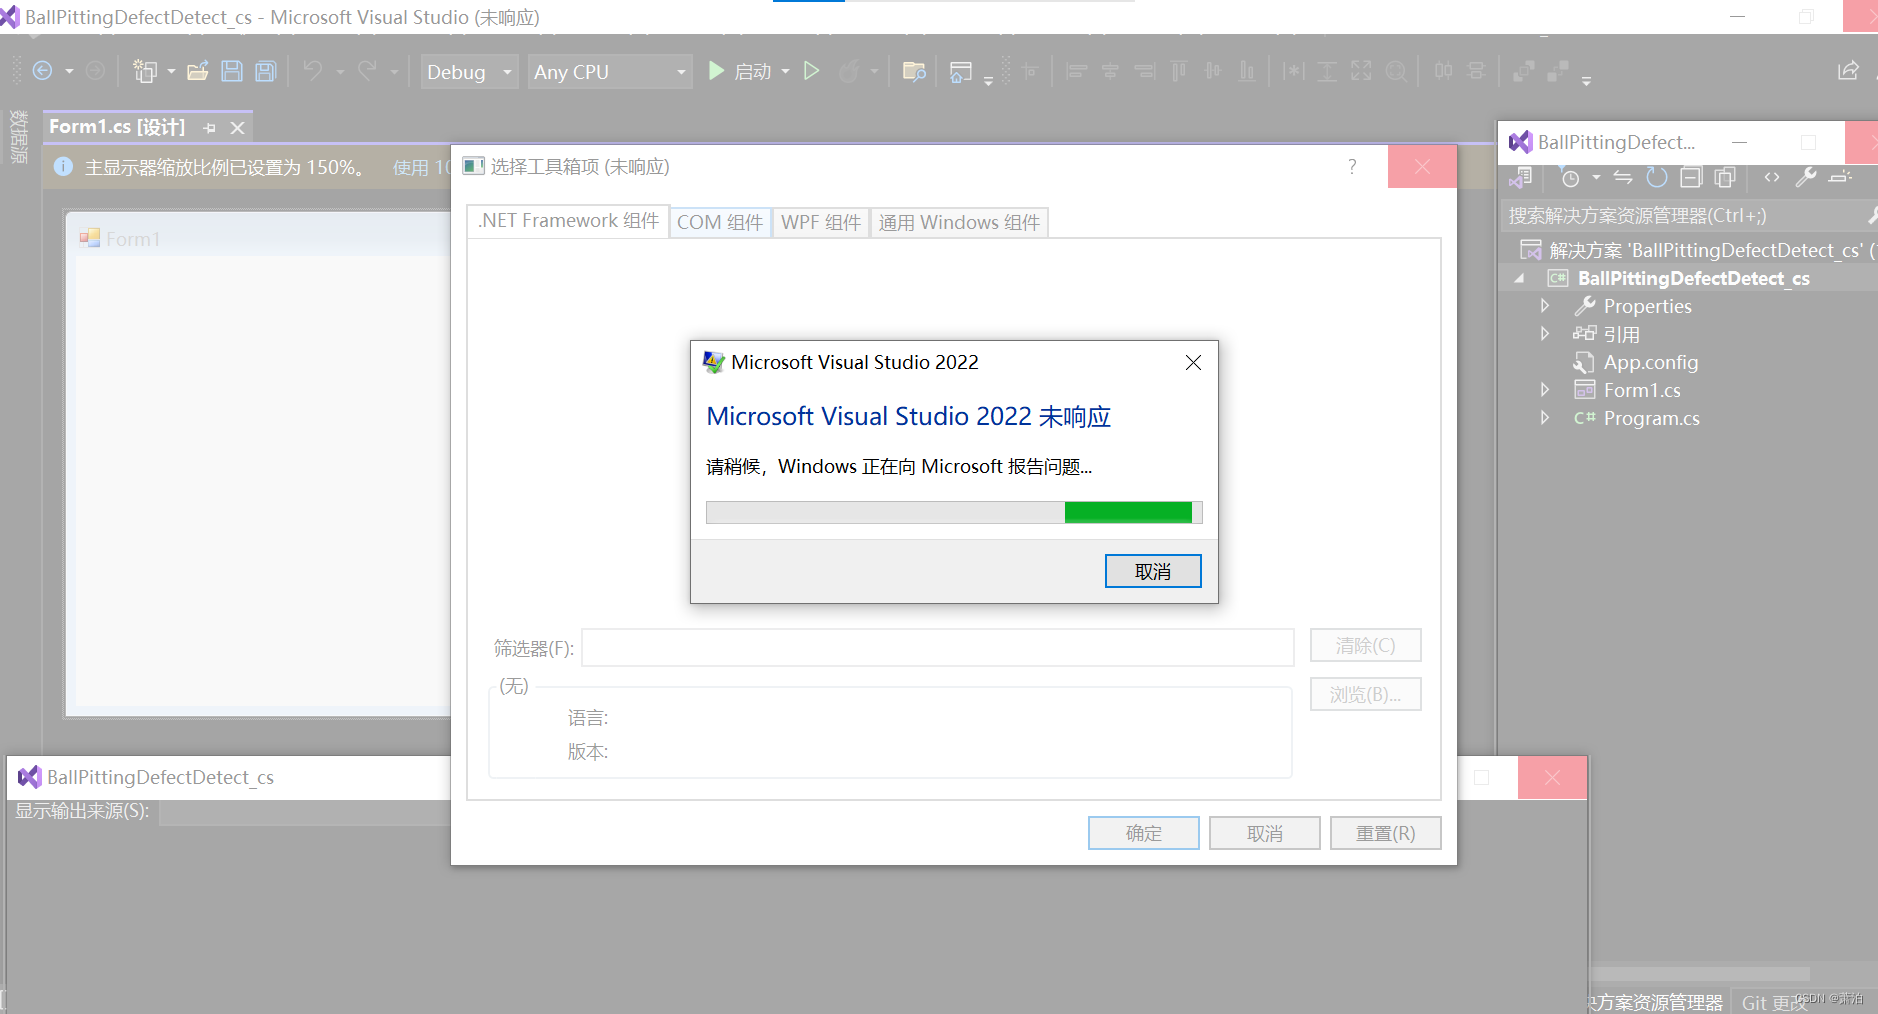Screen dimensions: 1878x1014
Task: Open the Any CPU platform dropdown
Action: 610,71
